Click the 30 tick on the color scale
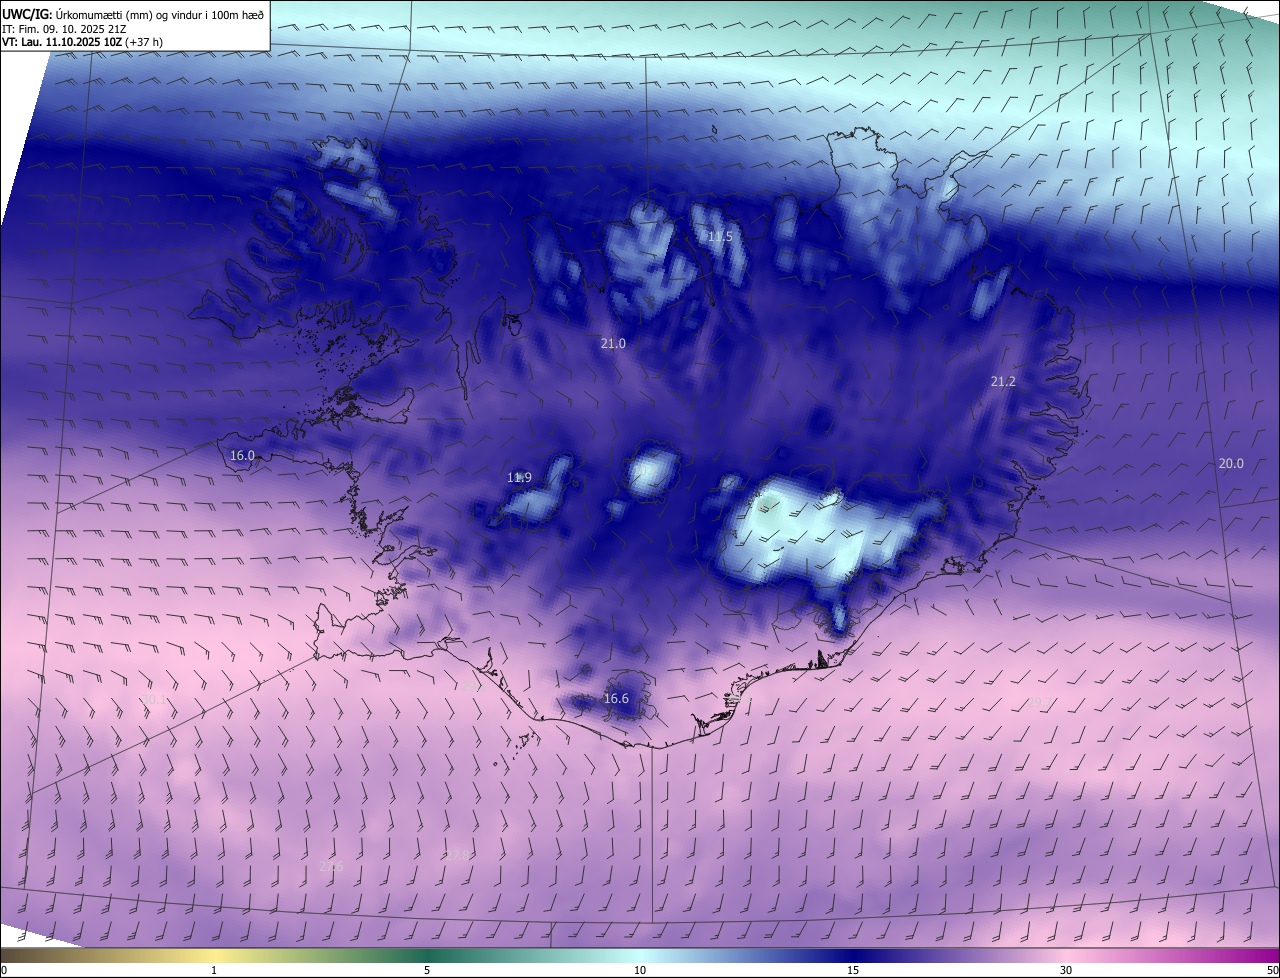1280x978 pixels. 1066,970
